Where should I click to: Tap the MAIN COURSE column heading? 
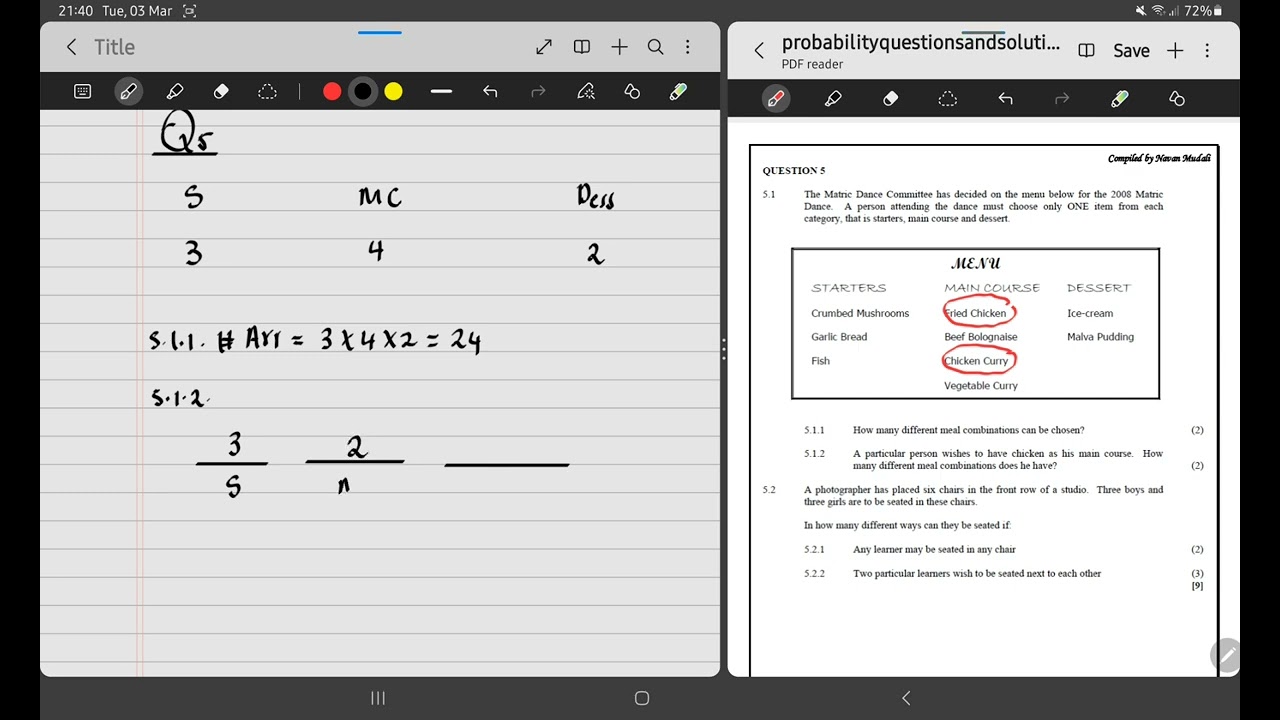coord(992,288)
